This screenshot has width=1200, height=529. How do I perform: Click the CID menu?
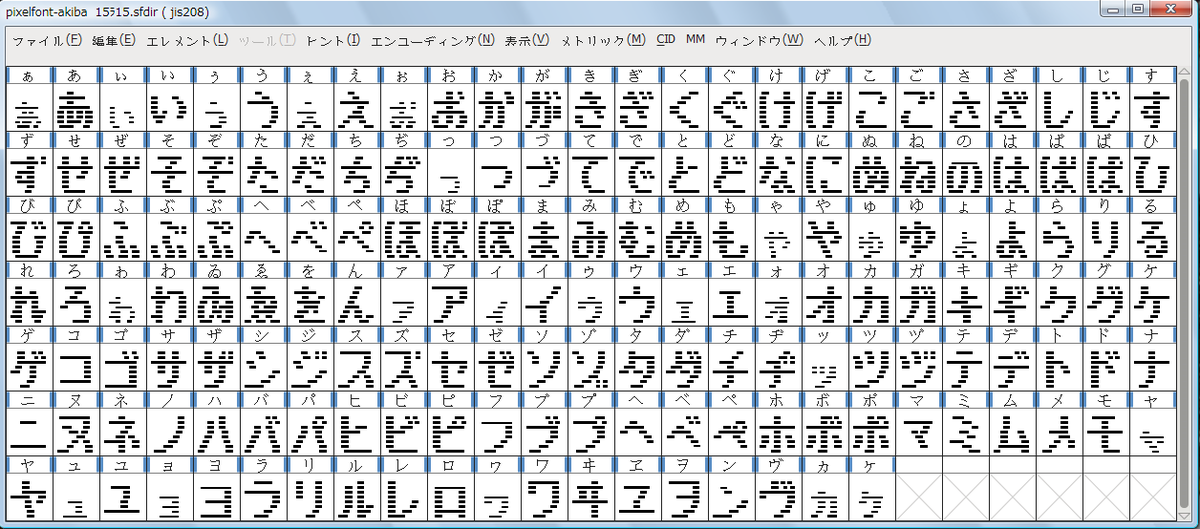tap(665, 41)
